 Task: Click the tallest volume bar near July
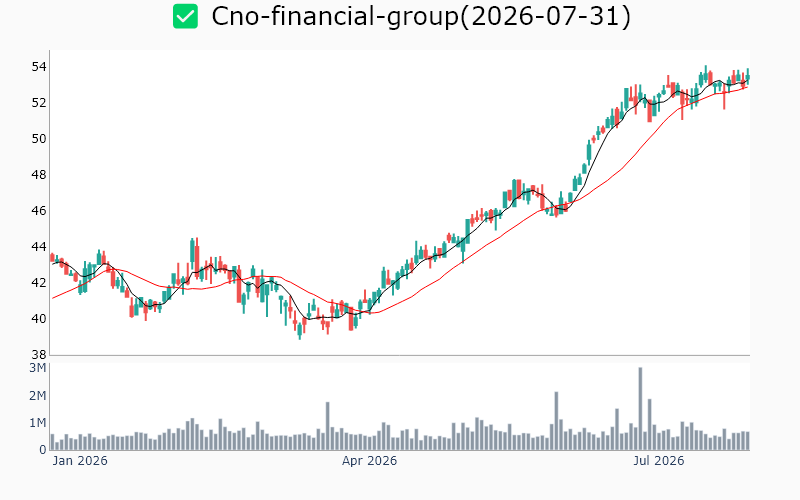[640, 409]
